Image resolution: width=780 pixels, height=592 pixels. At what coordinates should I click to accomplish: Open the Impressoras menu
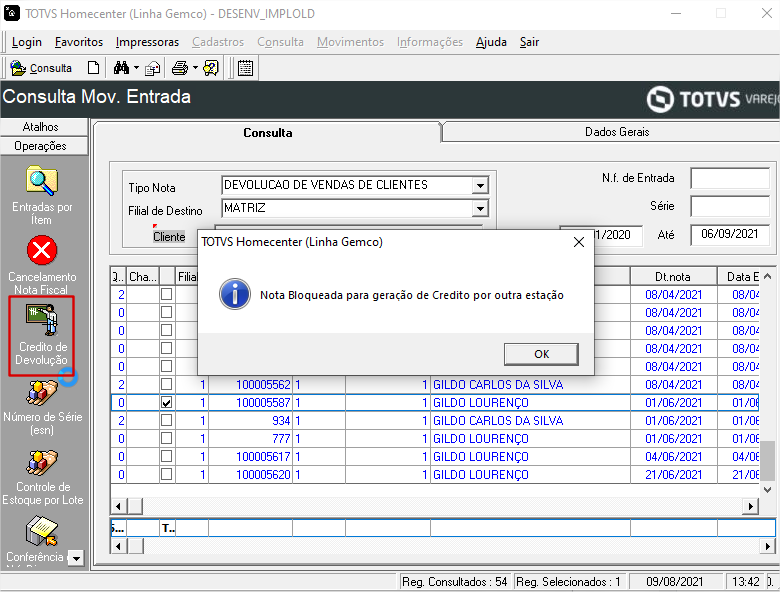pos(147,42)
